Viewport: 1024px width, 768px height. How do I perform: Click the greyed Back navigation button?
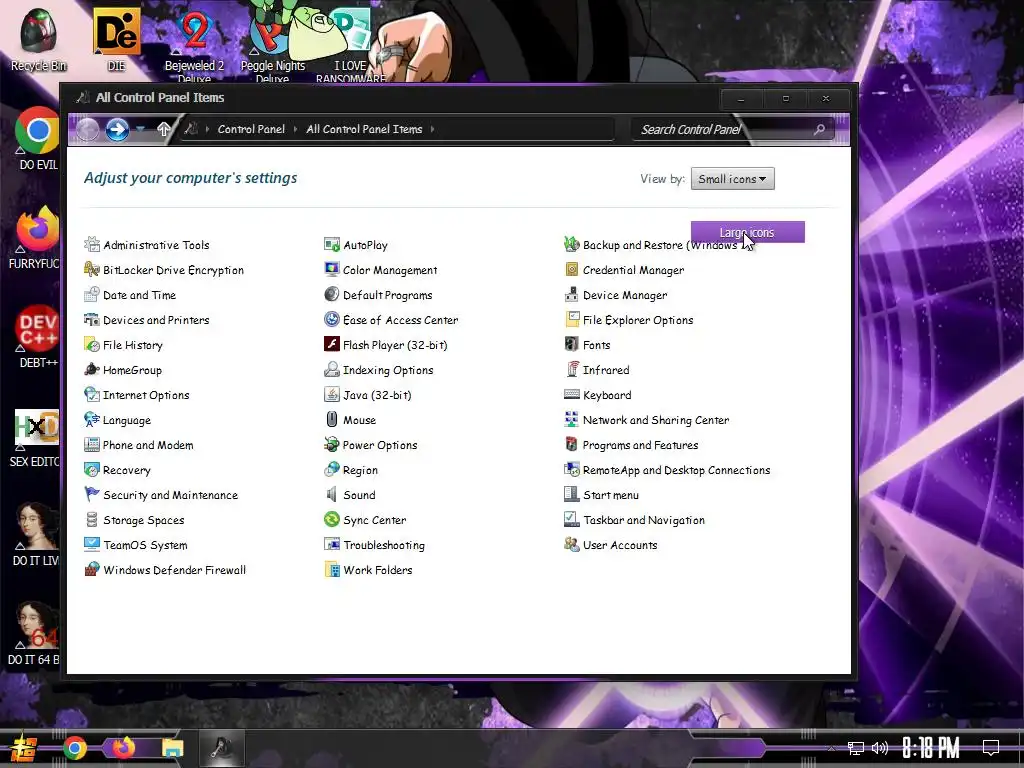click(x=88, y=129)
